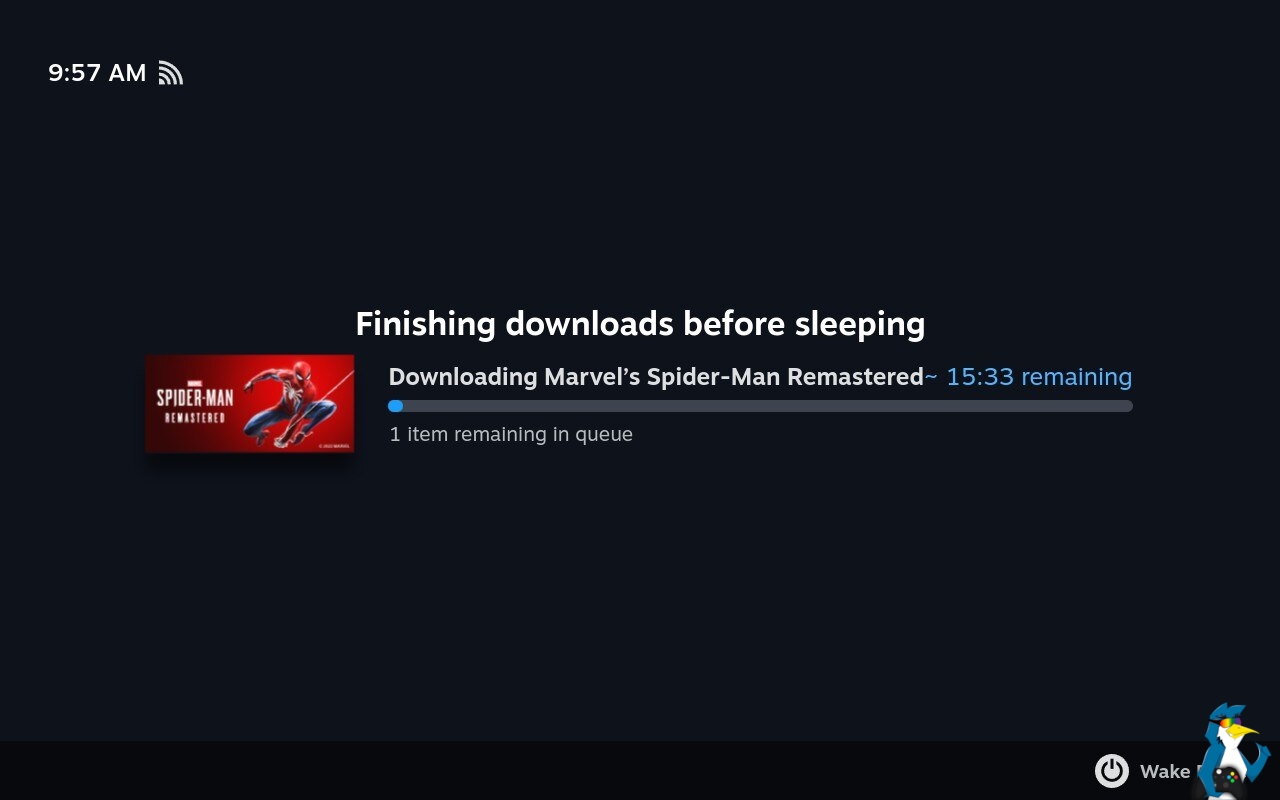Image resolution: width=1280 pixels, height=800 pixels.
Task: Click the penguin mascot's yellow beak
Action: click(x=1243, y=732)
